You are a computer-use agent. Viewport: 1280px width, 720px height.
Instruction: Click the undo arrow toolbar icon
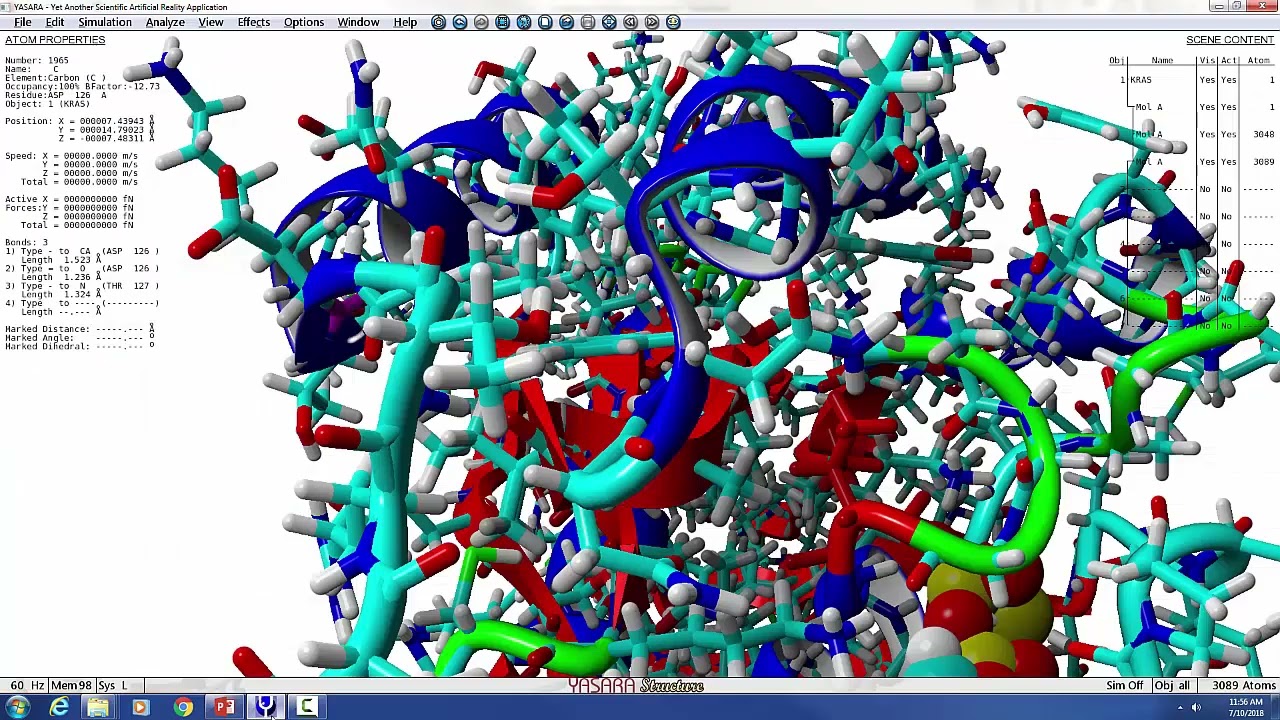[460, 22]
